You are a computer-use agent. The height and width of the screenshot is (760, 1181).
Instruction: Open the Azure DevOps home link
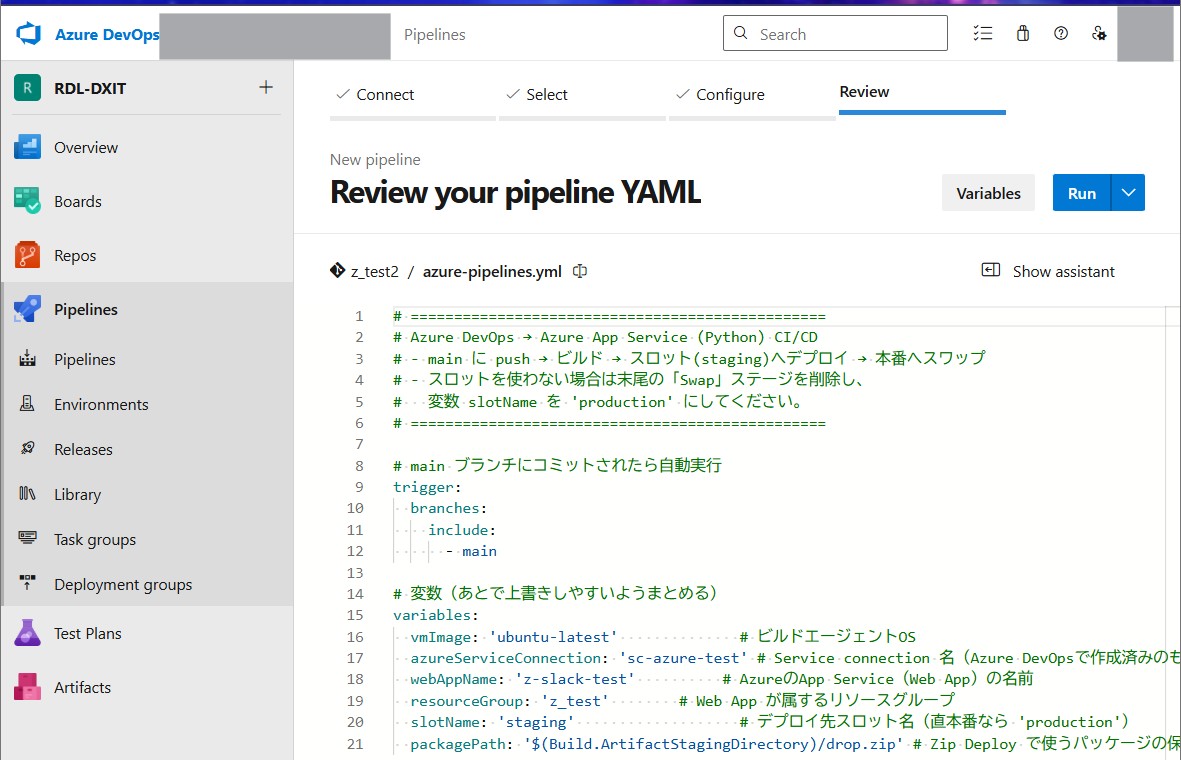tap(107, 35)
